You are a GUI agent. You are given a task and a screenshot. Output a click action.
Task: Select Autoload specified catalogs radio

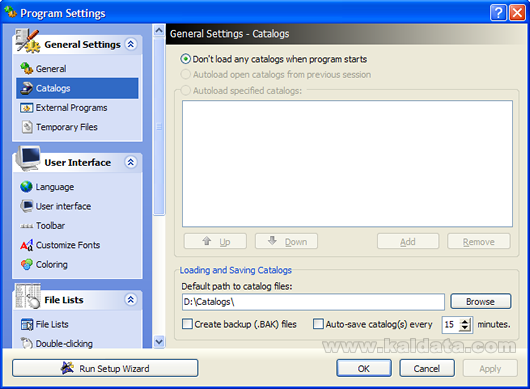pos(186,91)
